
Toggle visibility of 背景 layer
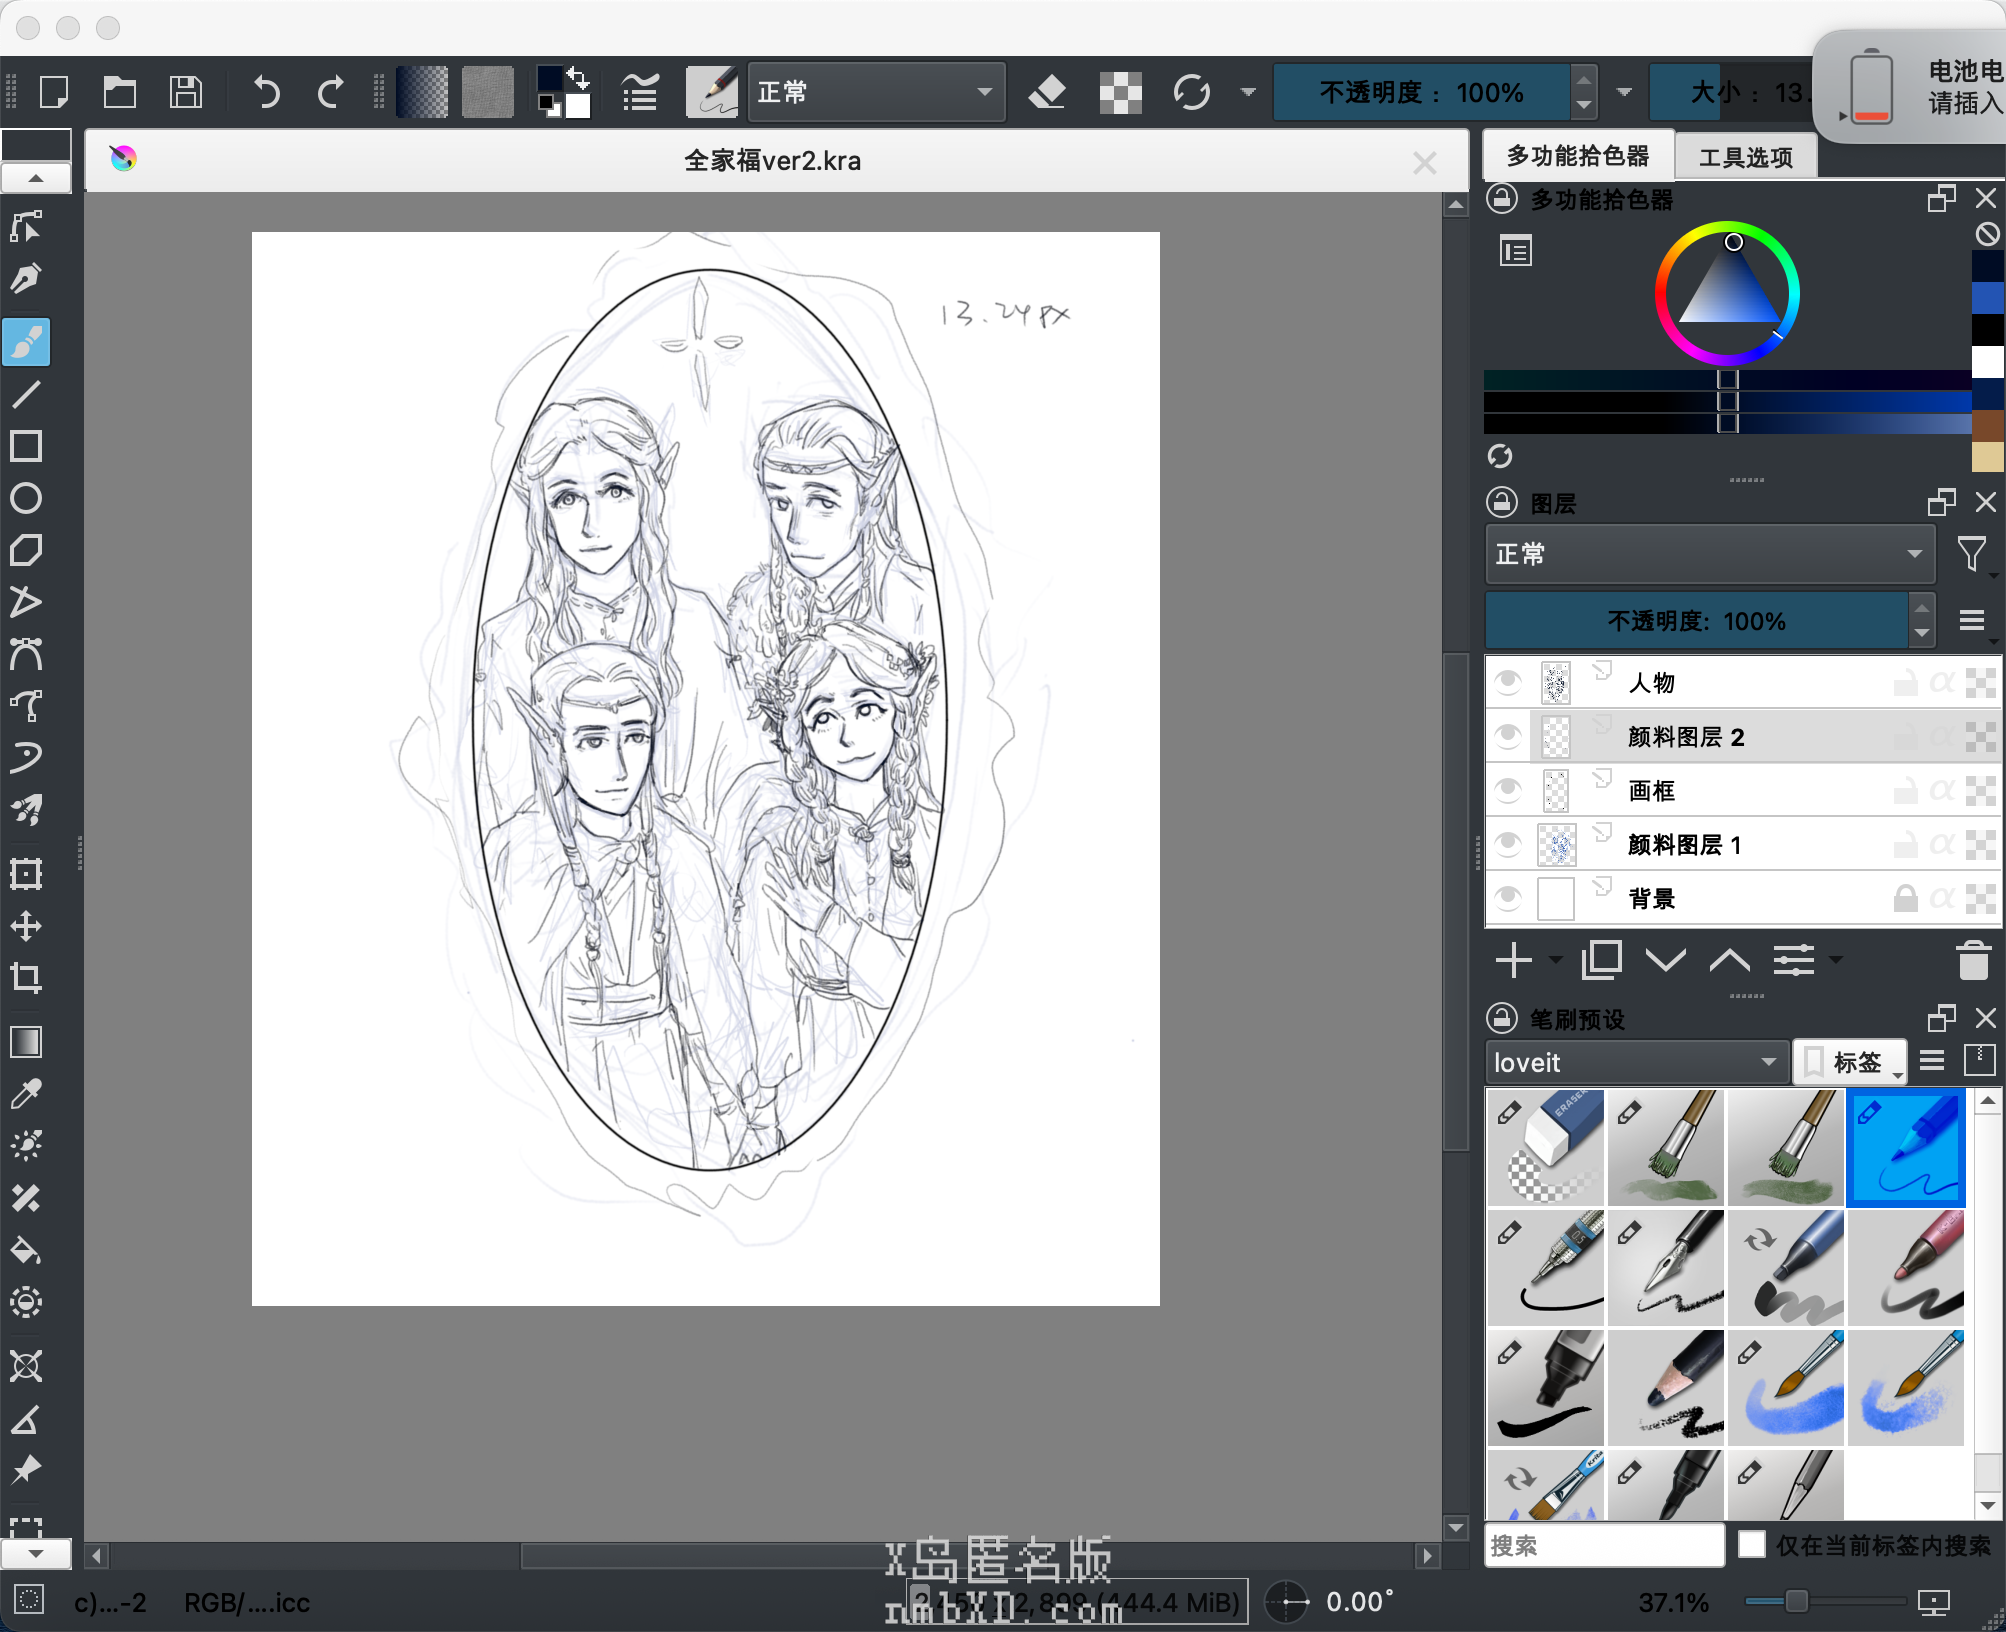pos(1508,898)
